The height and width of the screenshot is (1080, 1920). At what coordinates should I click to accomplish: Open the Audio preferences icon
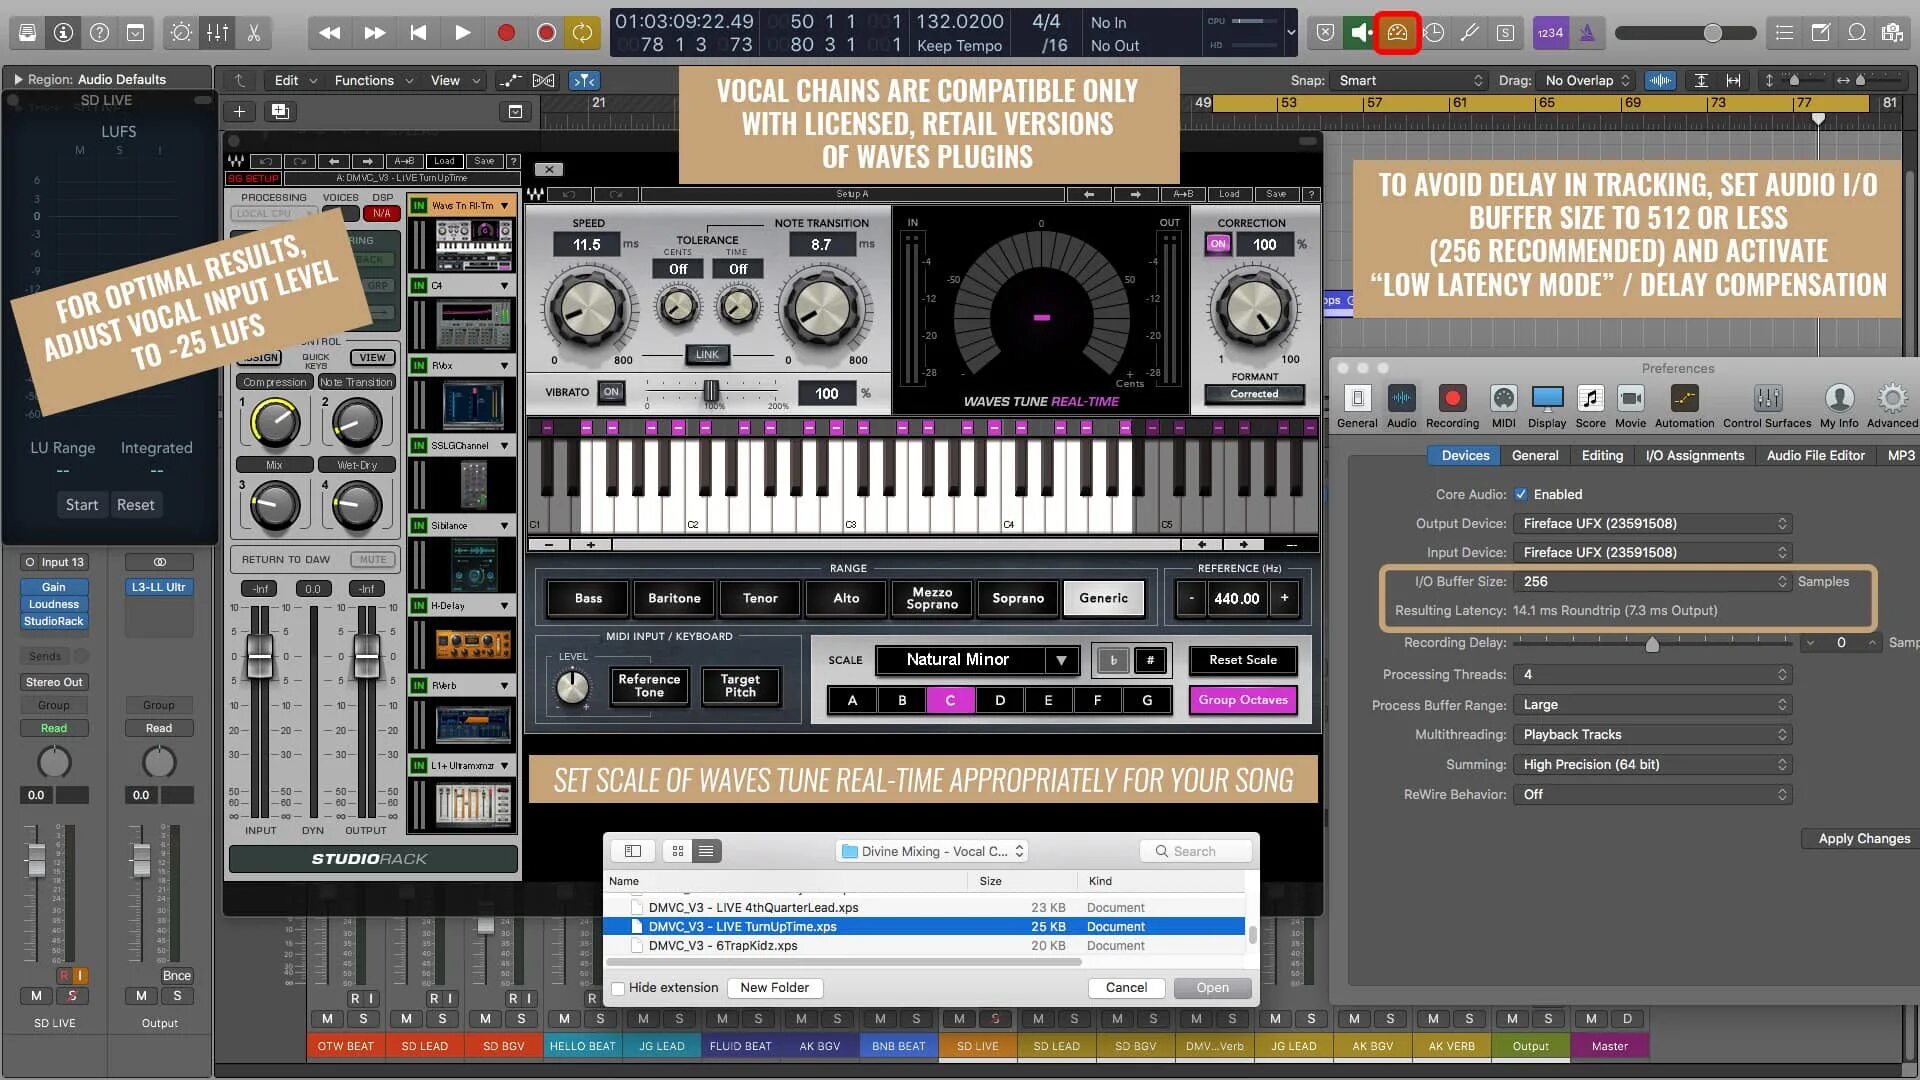1401,399
